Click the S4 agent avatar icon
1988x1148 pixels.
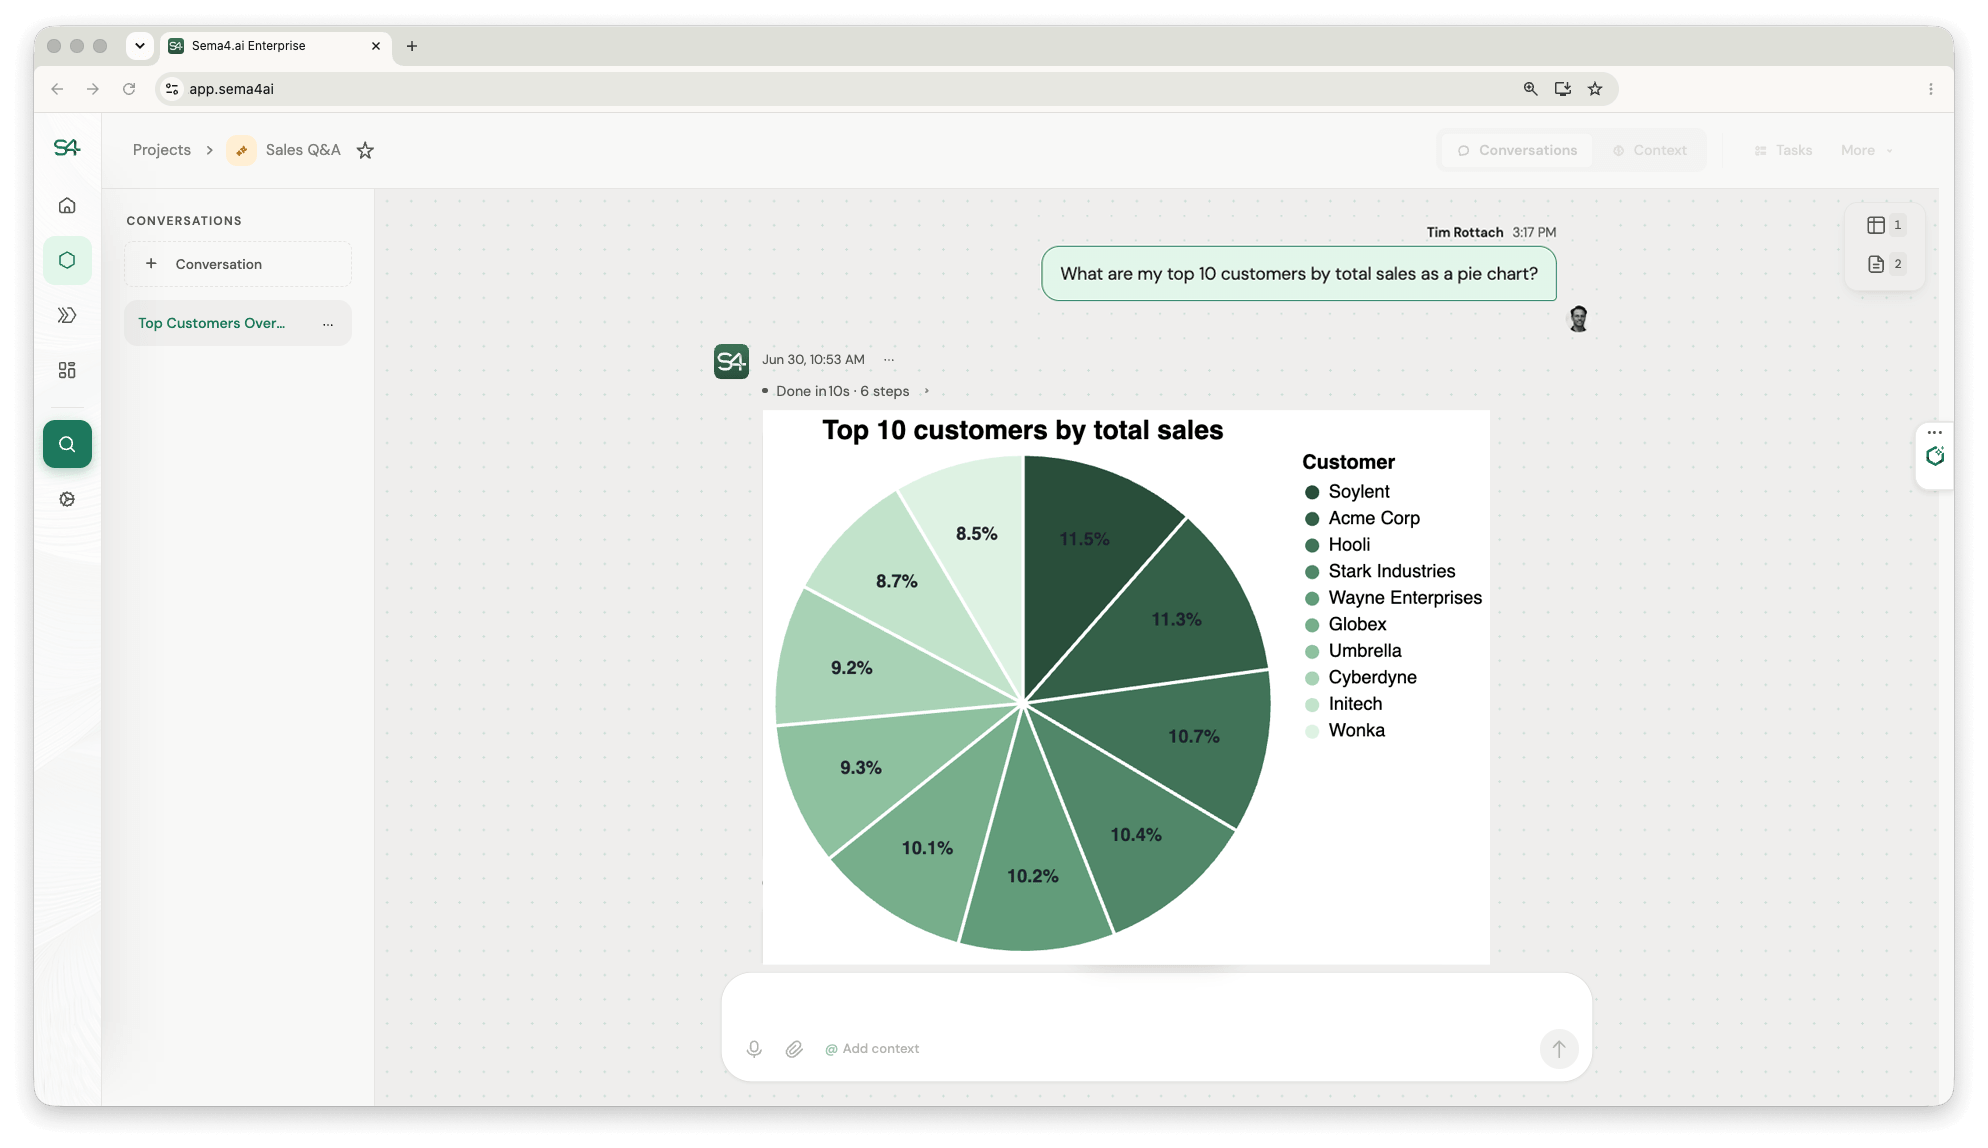(731, 361)
